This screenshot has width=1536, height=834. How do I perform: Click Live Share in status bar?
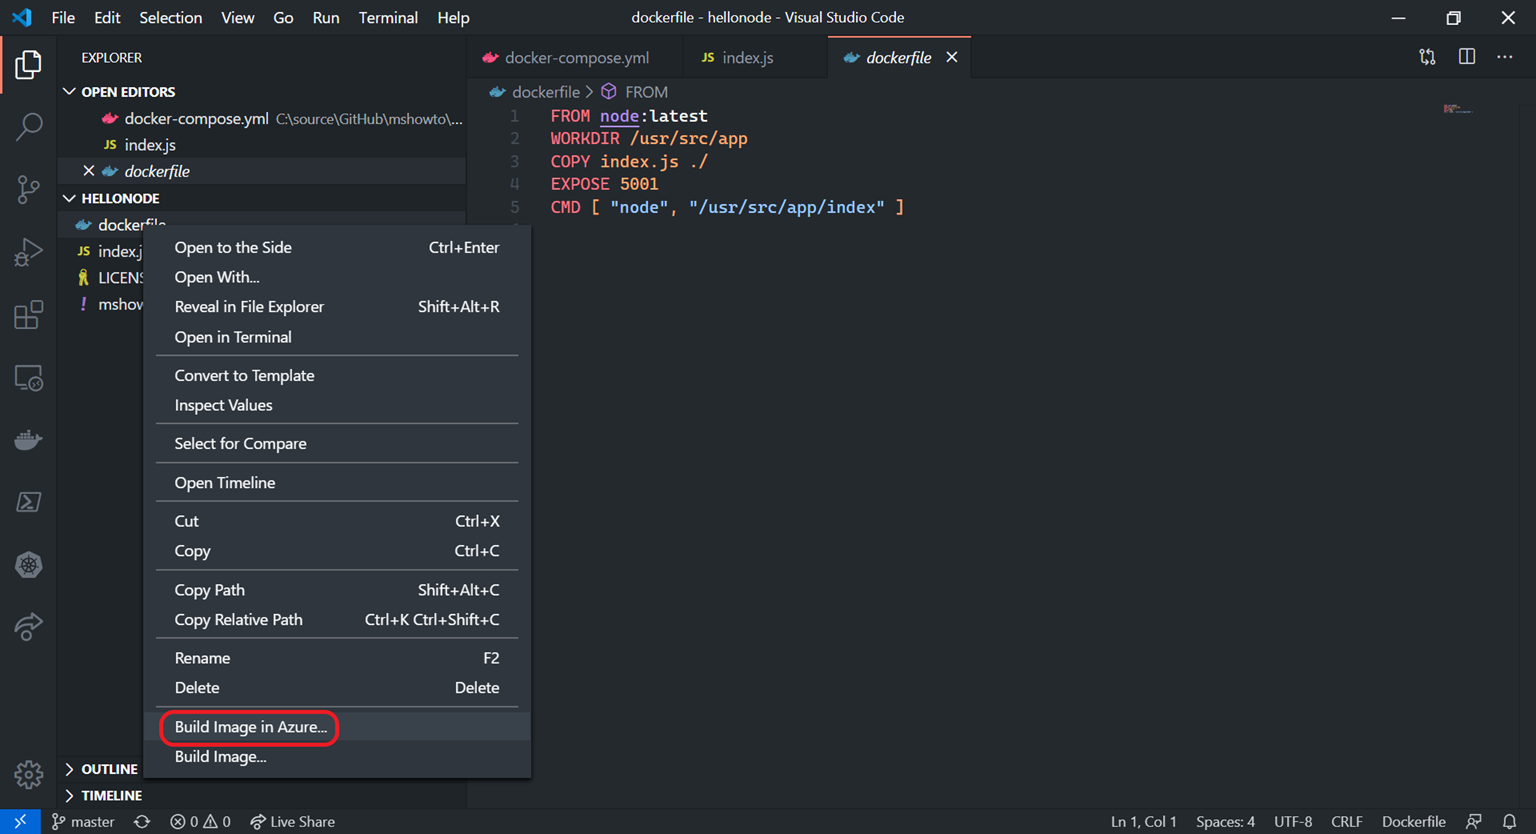pyautogui.click(x=292, y=821)
